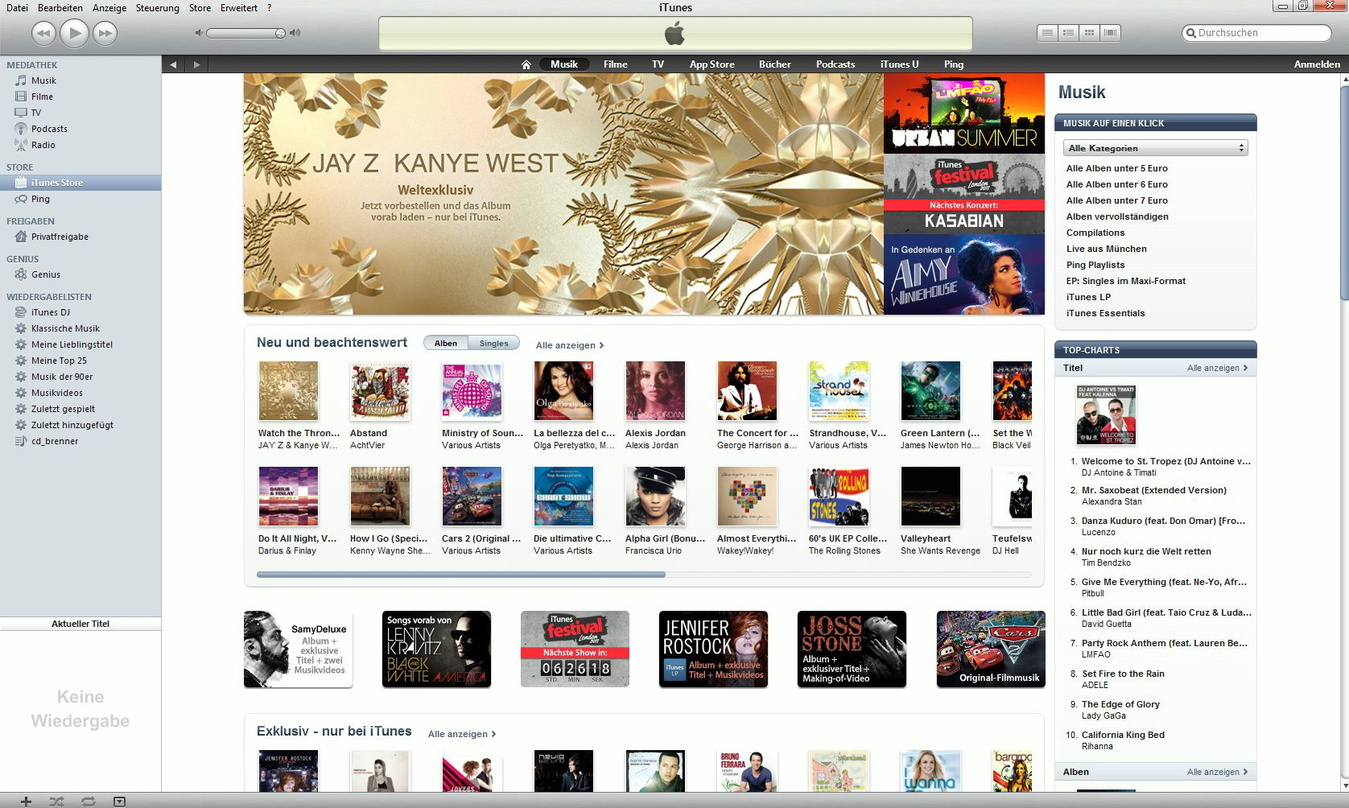Switch to album list view icon
The image size is (1349, 808).
[x=1068, y=33]
